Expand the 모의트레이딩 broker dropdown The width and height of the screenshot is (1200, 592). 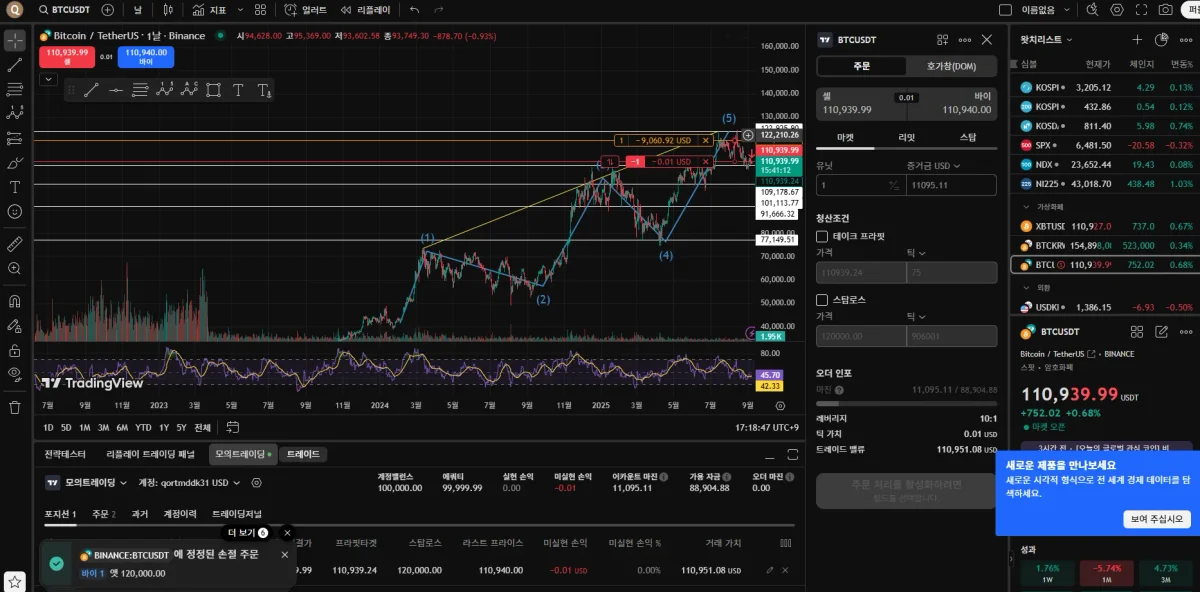tap(87, 482)
